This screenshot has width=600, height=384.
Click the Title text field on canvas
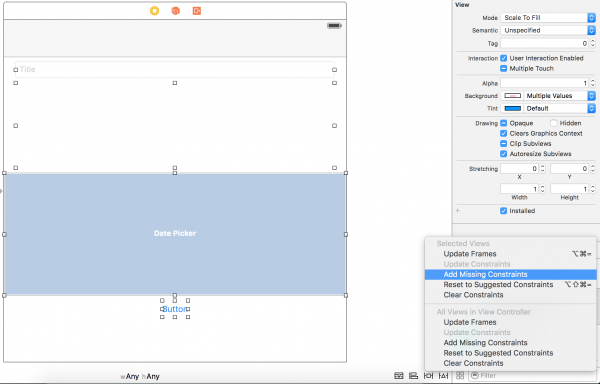click(x=175, y=70)
